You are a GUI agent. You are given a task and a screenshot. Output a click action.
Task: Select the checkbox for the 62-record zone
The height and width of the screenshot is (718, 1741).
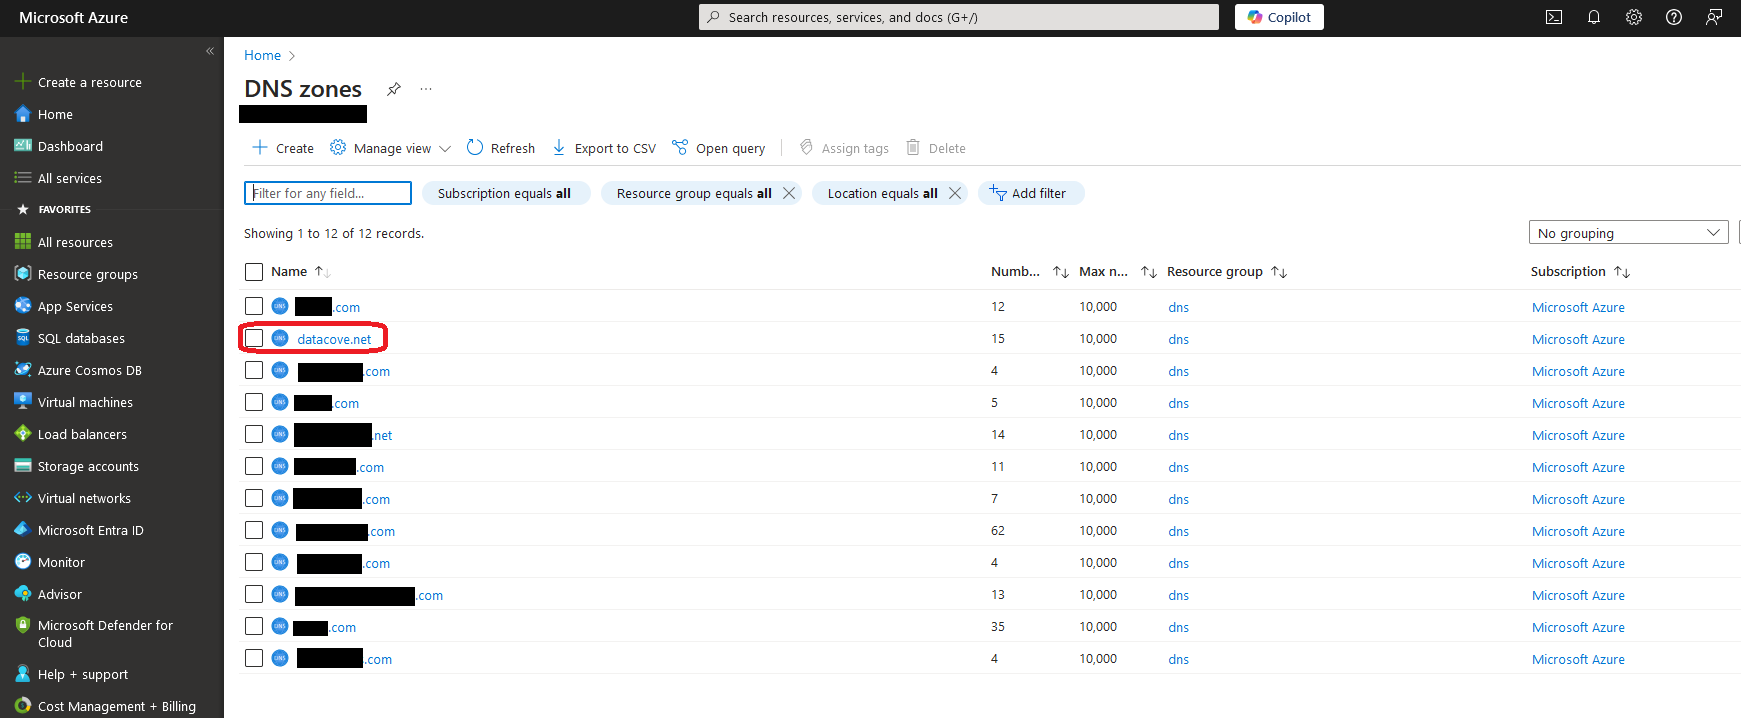(x=254, y=531)
